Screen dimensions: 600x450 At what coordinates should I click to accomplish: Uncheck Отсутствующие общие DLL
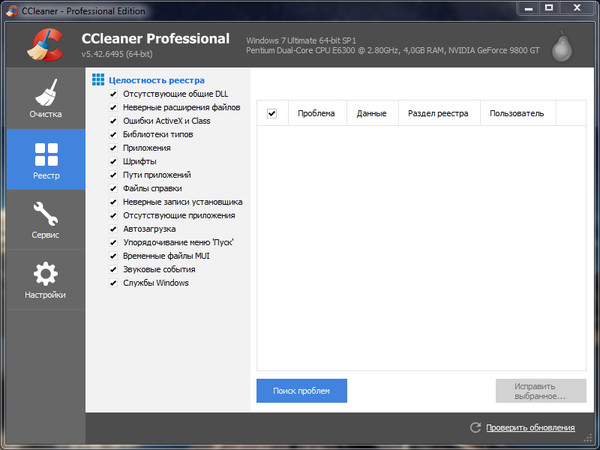[x=112, y=94]
